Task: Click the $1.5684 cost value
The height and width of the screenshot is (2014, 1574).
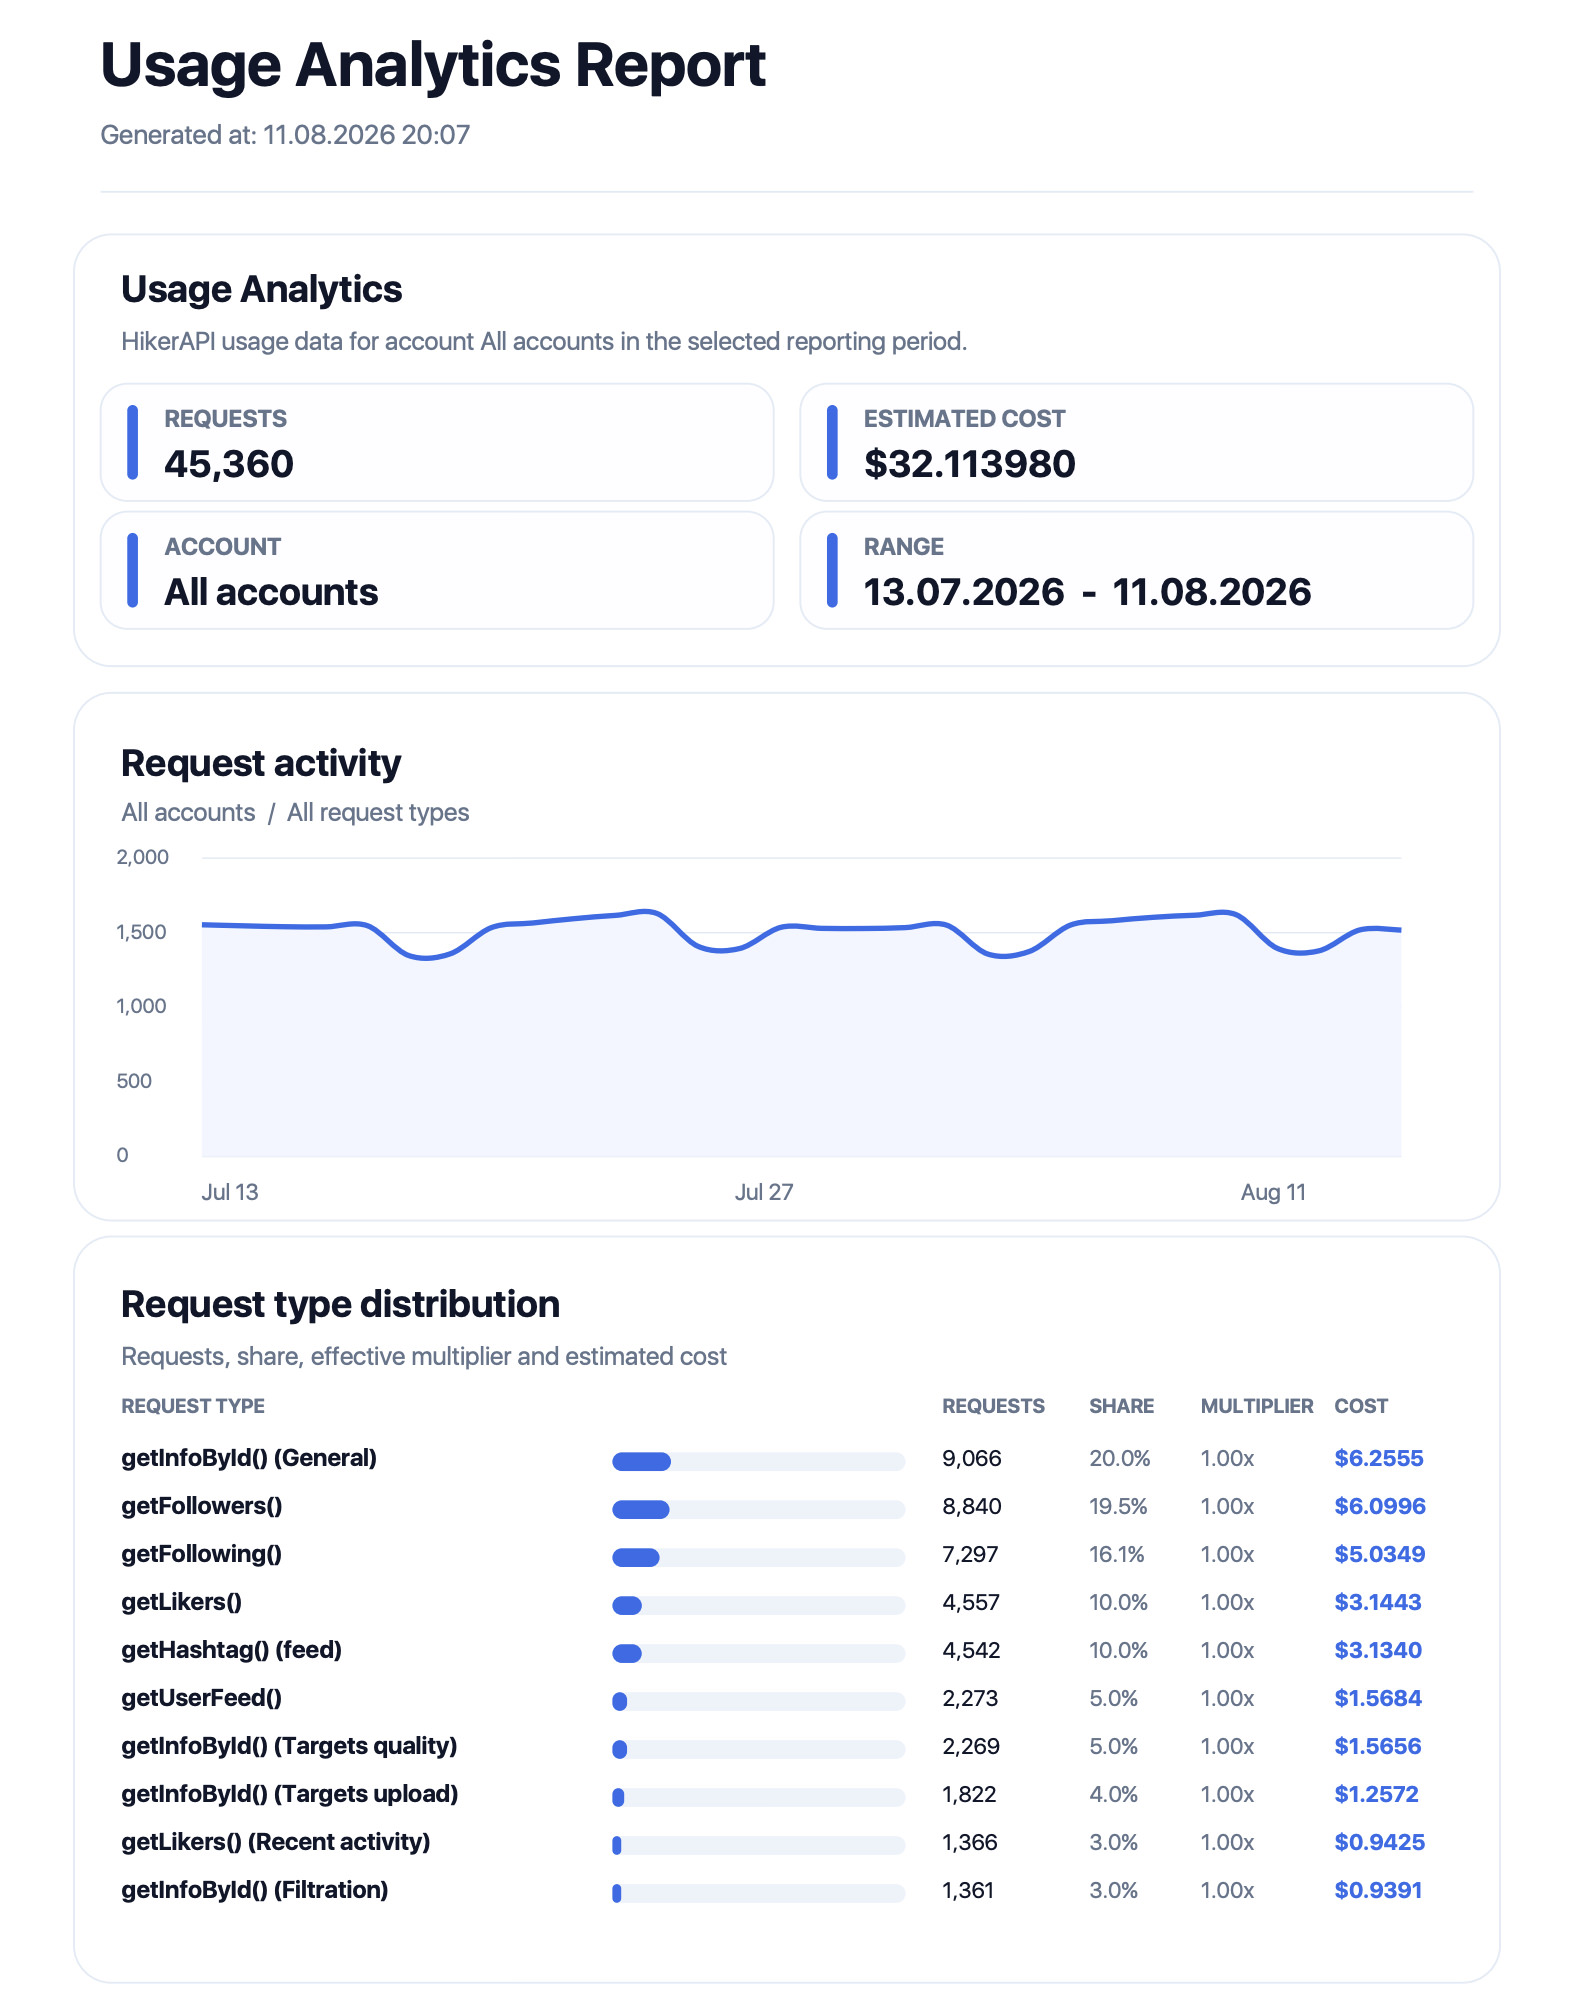Action: [1378, 1698]
